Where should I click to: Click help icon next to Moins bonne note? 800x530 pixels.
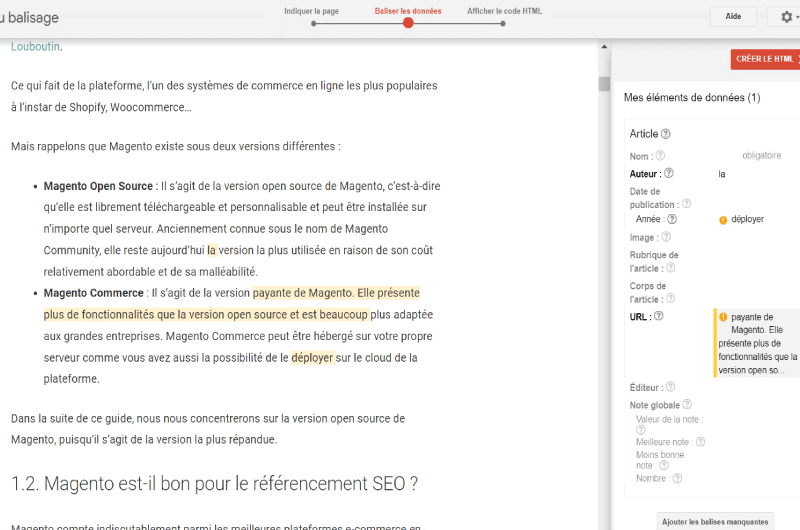(664, 465)
